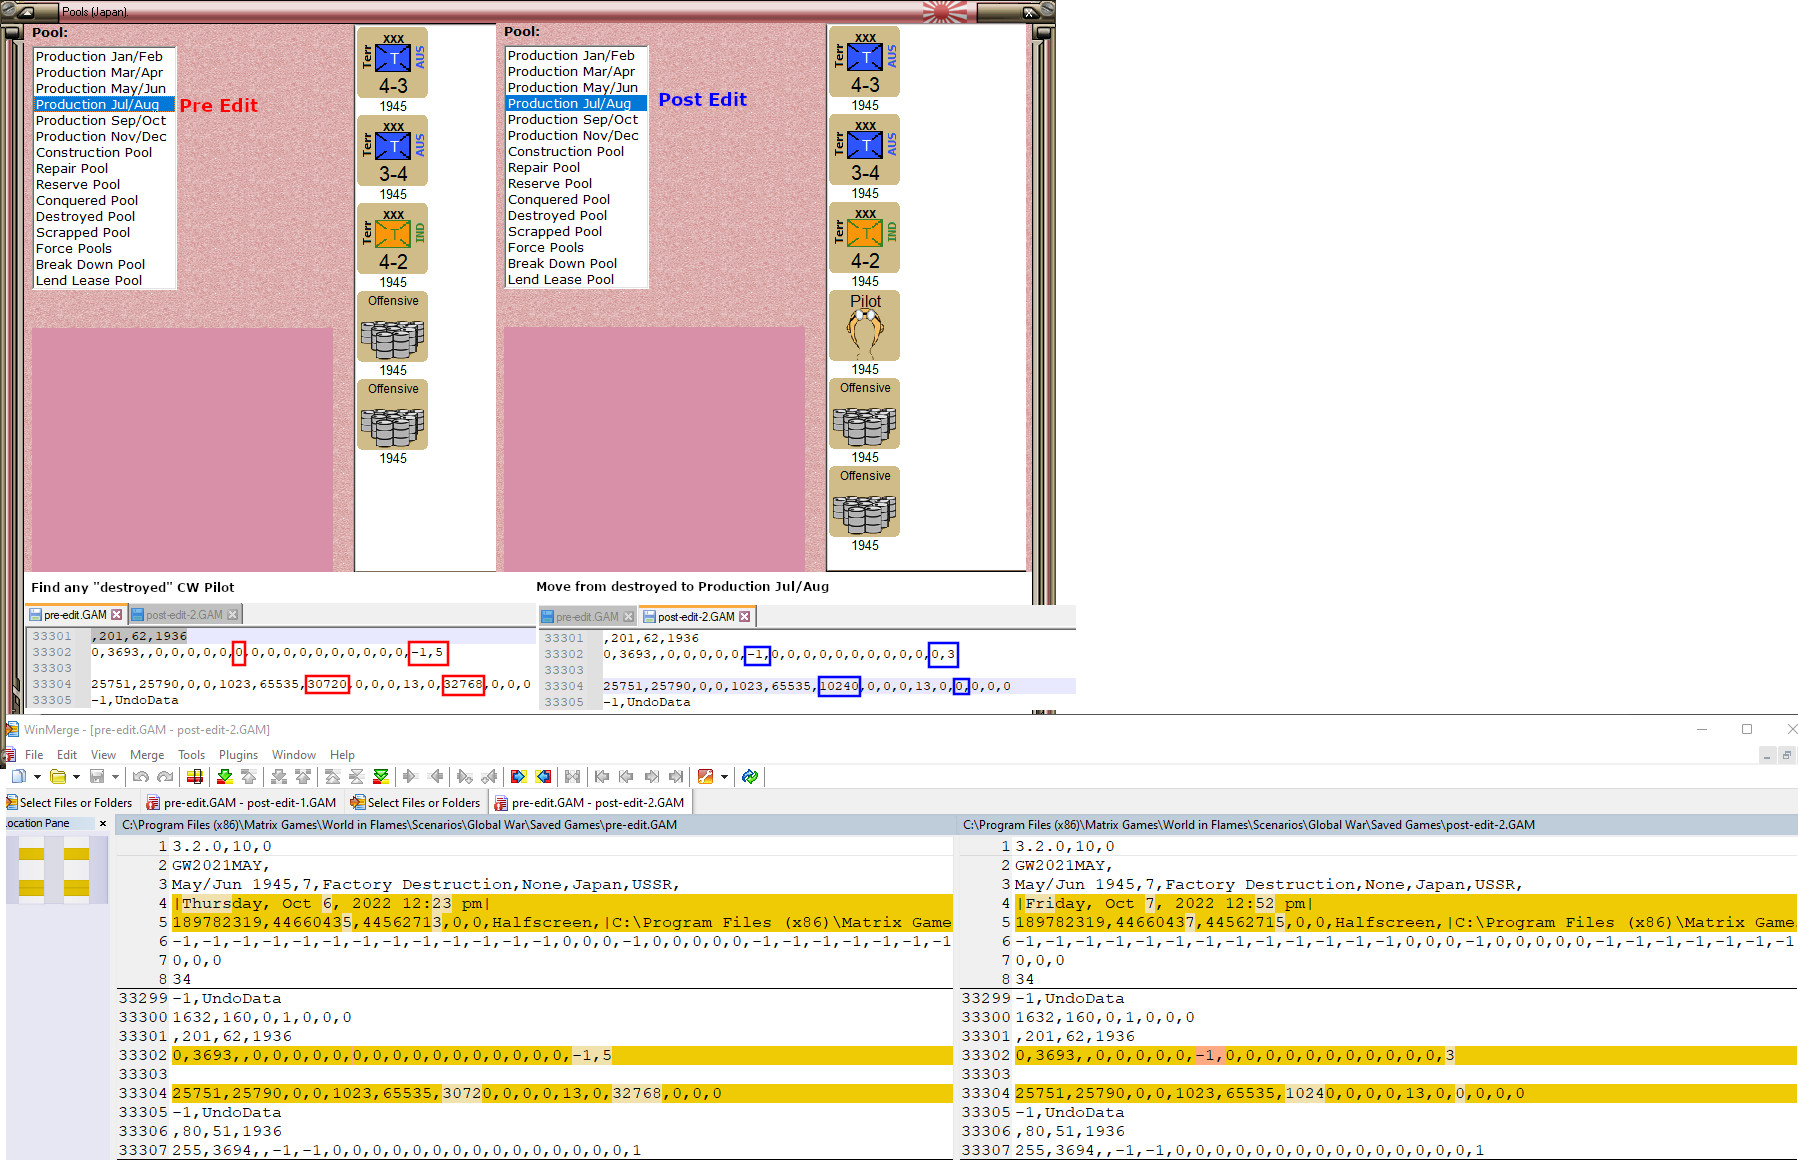Open the View menu
Screen dimensions: 1798x1160
tap(103, 755)
